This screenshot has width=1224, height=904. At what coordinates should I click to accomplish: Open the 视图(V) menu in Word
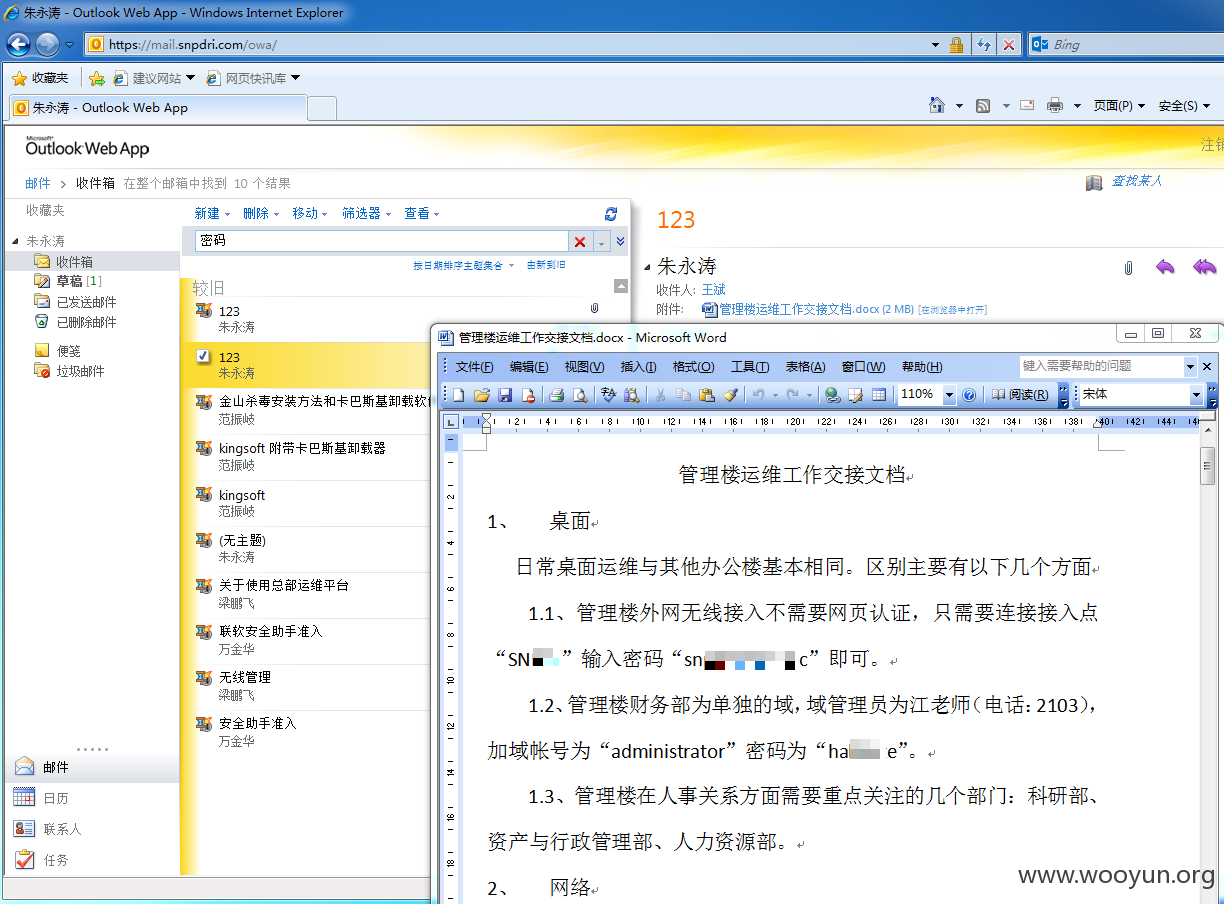(x=584, y=367)
